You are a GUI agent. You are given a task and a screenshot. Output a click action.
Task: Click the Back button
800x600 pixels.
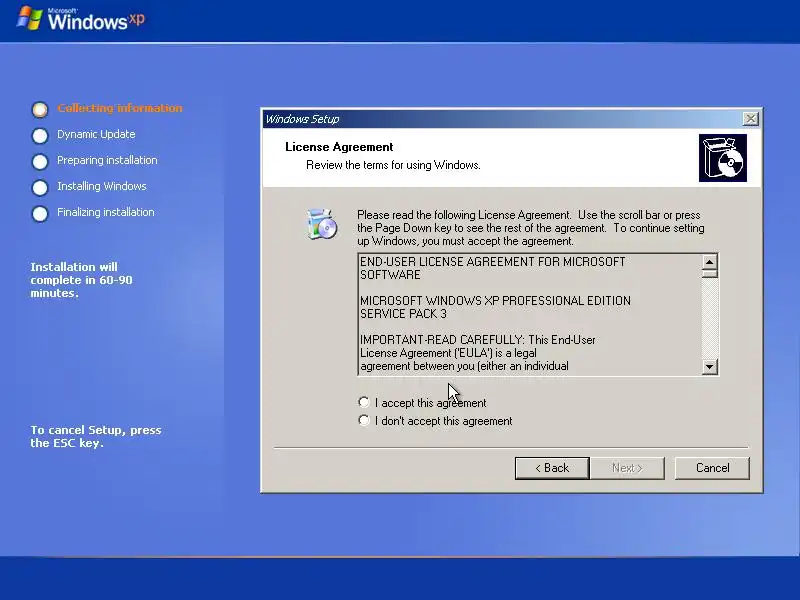552,468
